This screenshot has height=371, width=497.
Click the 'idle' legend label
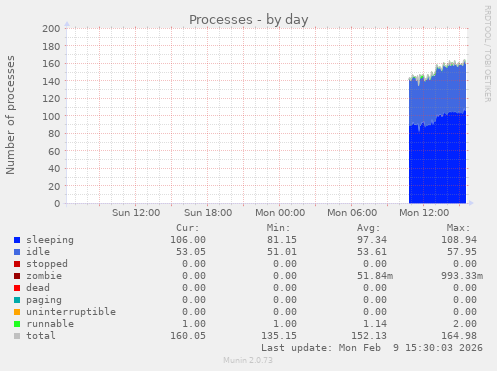click(38, 252)
